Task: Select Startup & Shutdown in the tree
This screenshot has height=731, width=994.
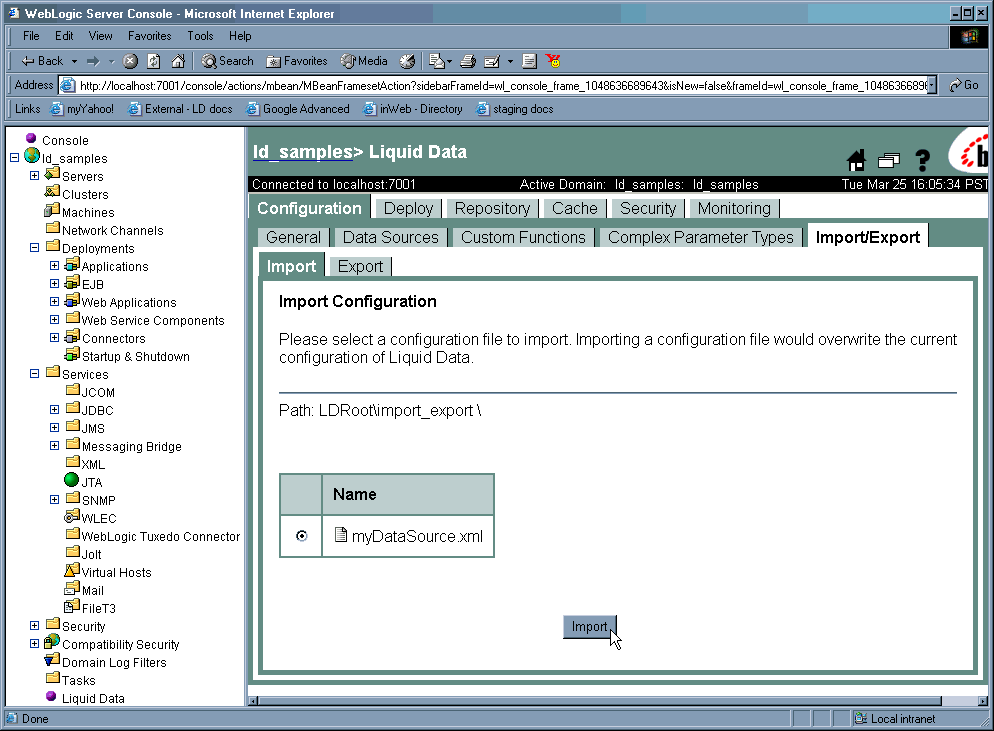Action: (136, 356)
